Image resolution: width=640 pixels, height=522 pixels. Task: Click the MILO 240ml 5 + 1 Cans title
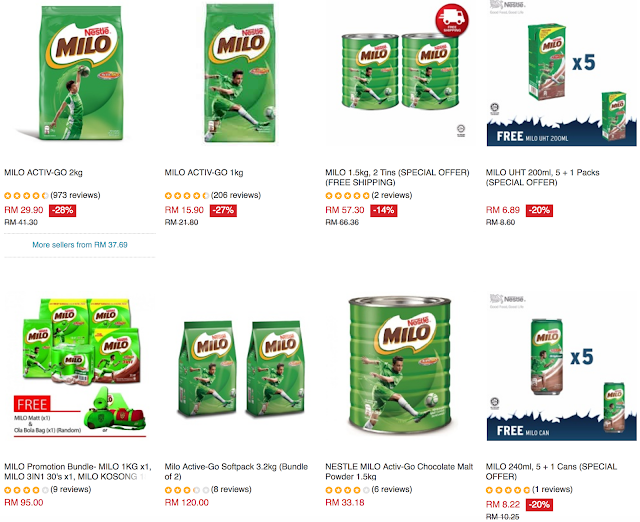click(551, 471)
